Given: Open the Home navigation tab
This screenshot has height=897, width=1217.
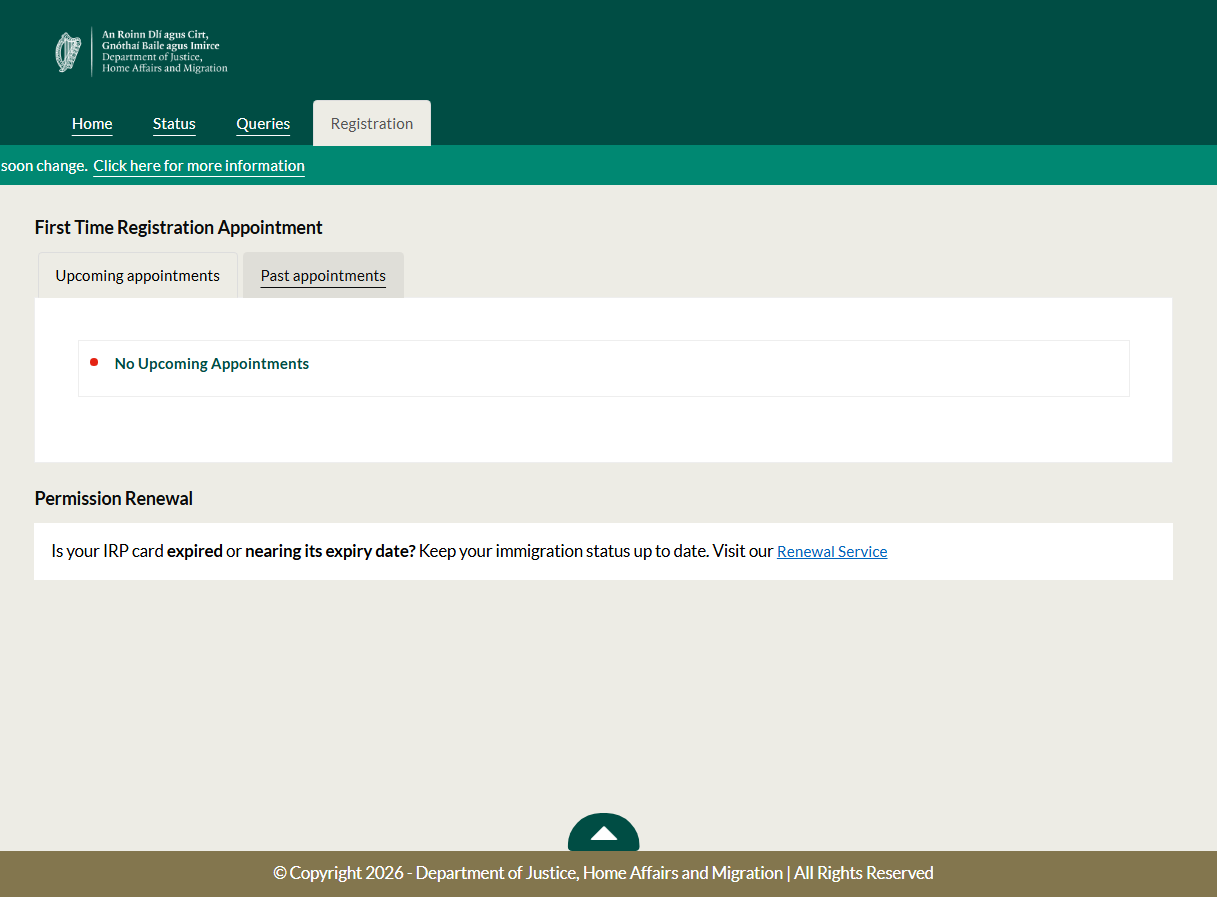Looking at the screenshot, I should (x=92, y=124).
